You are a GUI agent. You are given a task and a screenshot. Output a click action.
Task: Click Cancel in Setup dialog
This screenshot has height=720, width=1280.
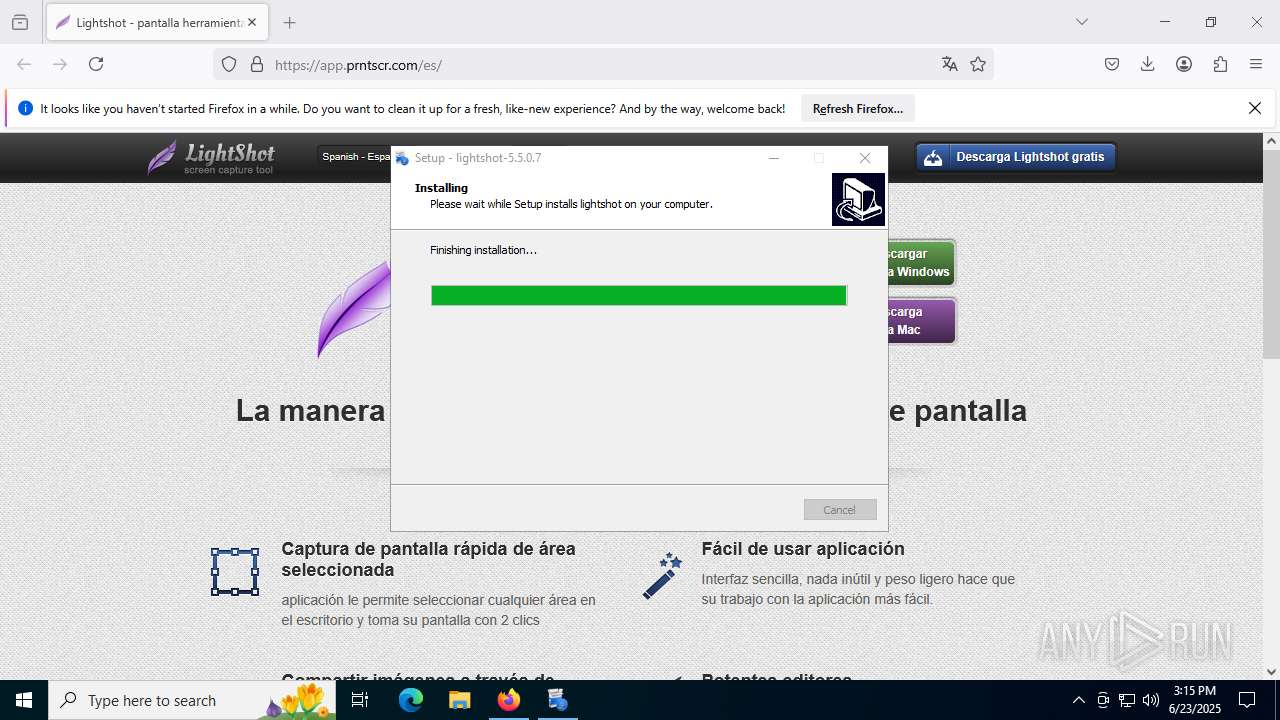click(840, 510)
